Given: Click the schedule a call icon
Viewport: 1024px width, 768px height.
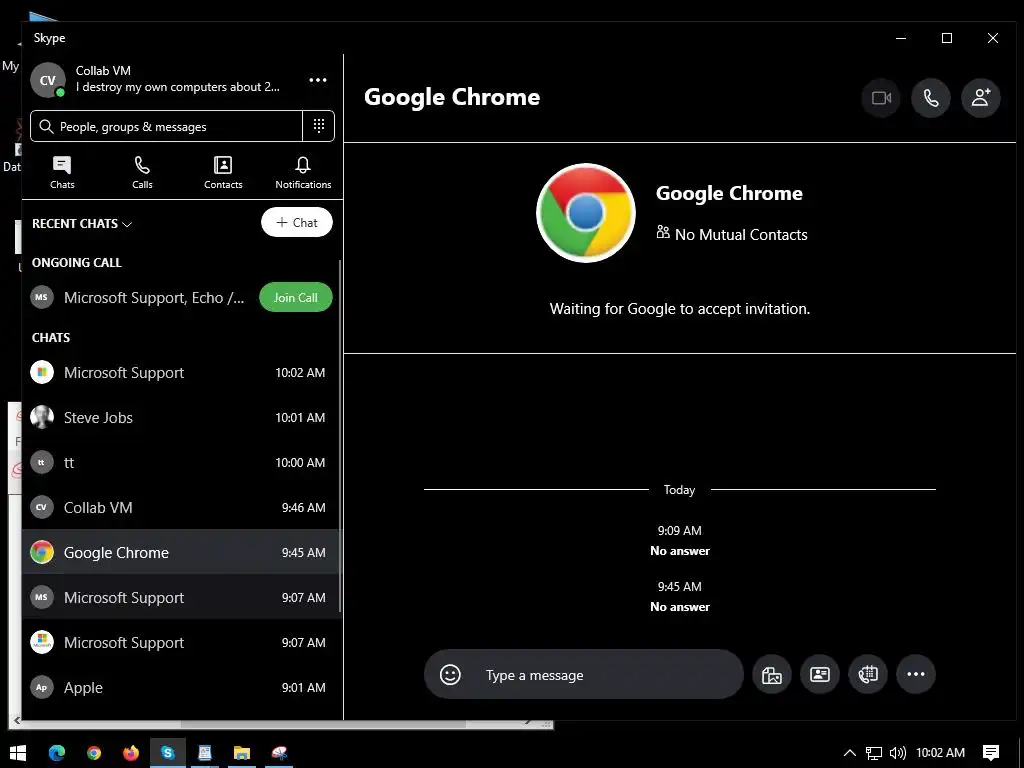Looking at the screenshot, I should (868, 675).
